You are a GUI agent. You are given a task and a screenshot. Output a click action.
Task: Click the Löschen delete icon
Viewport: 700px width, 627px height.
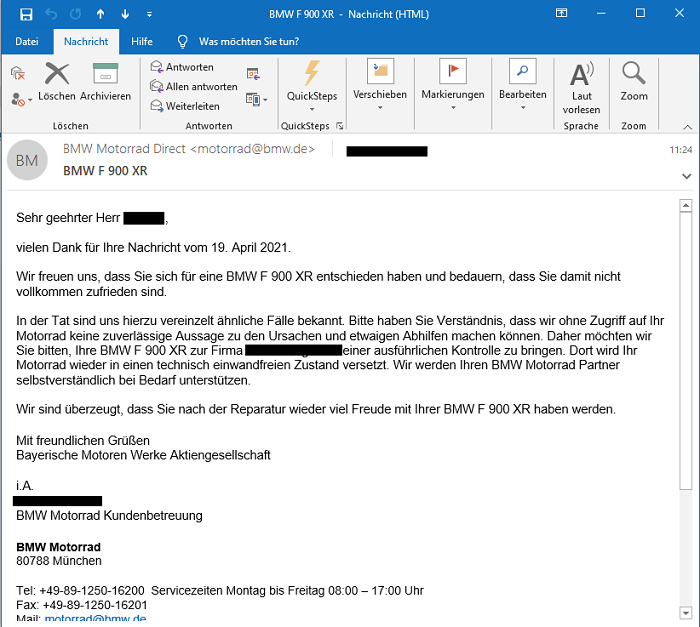tap(58, 80)
